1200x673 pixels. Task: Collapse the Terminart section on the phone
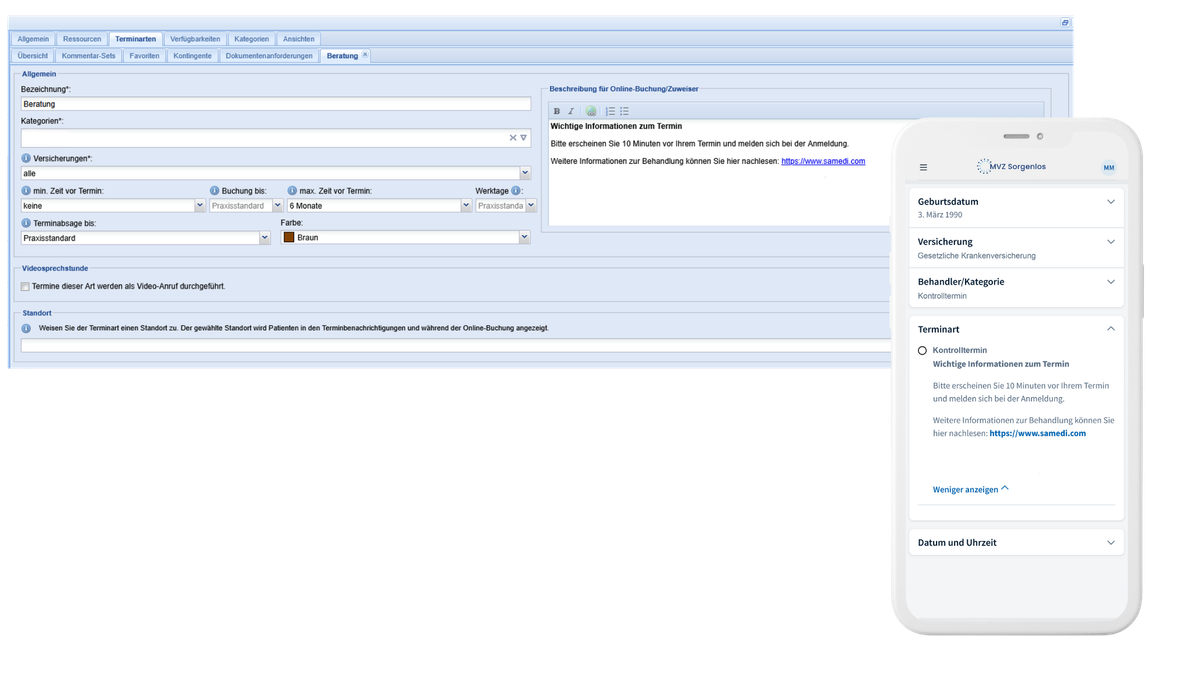point(1110,328)
